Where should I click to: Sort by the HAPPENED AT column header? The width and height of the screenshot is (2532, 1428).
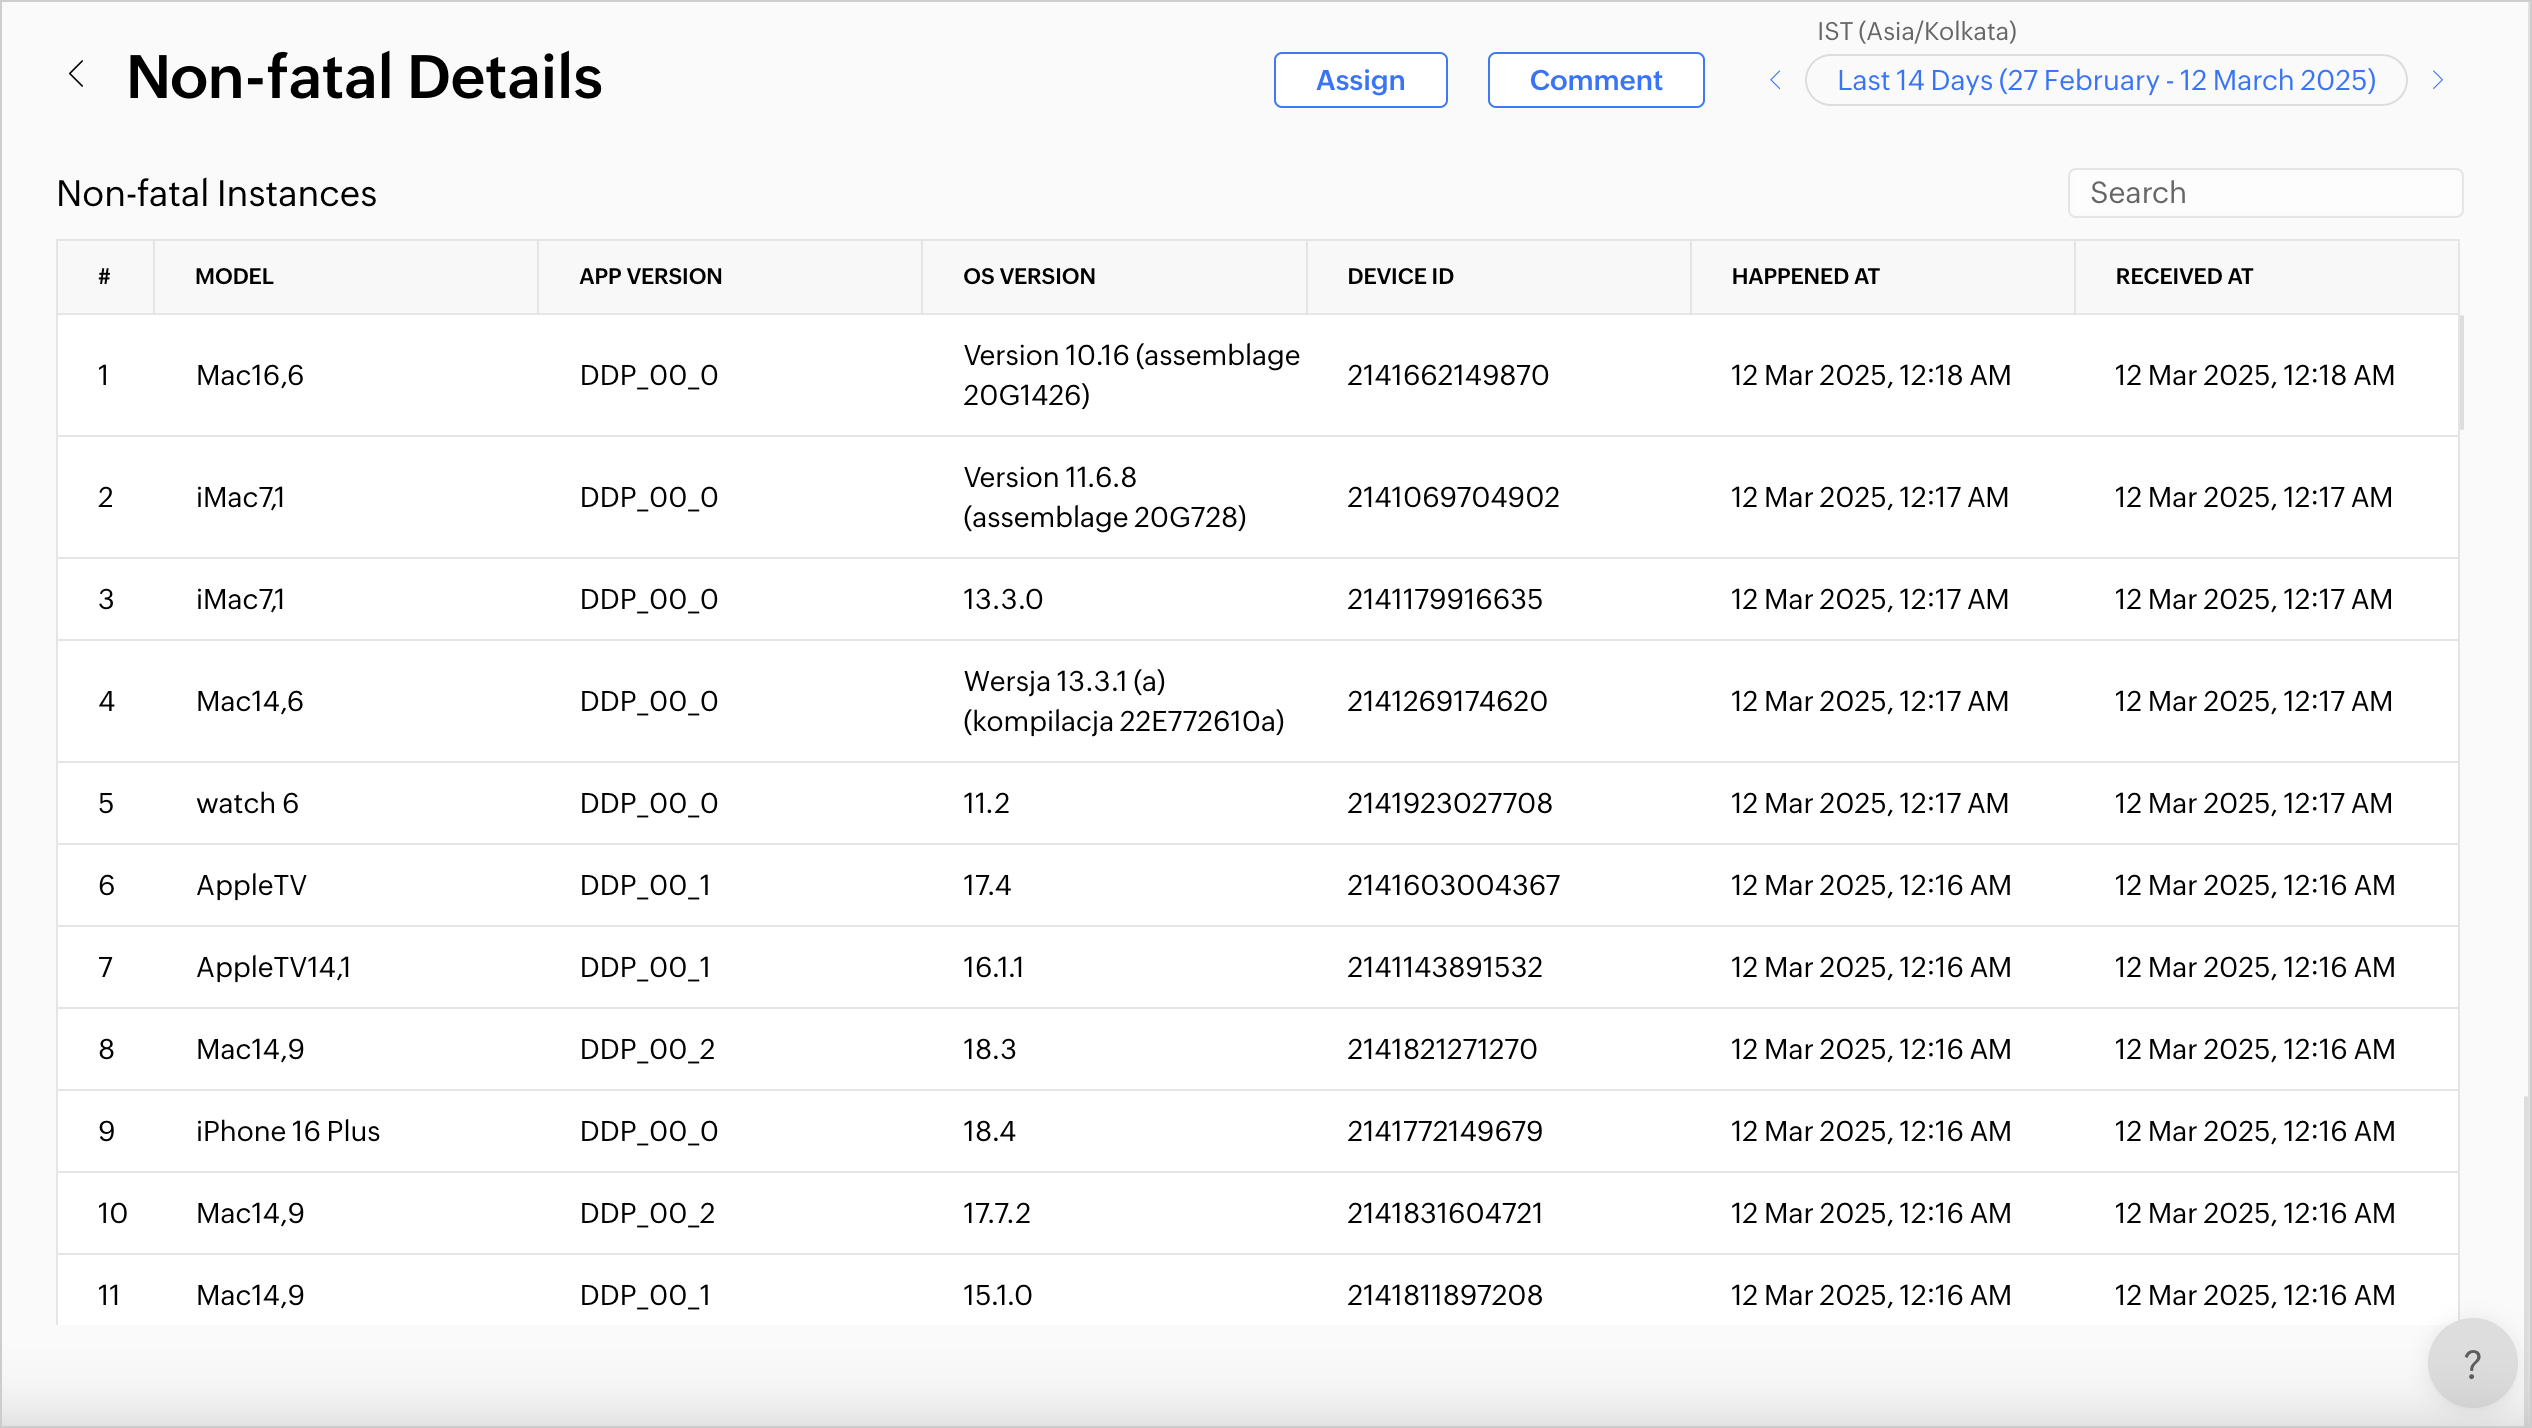point(1805,277)
